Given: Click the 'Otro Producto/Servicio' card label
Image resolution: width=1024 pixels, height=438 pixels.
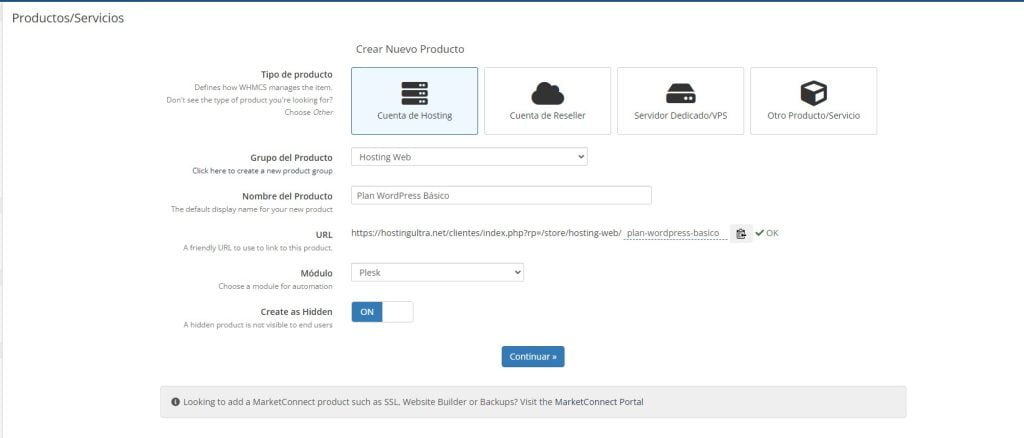Looking at the screenshot, I should tap(814, 116).
